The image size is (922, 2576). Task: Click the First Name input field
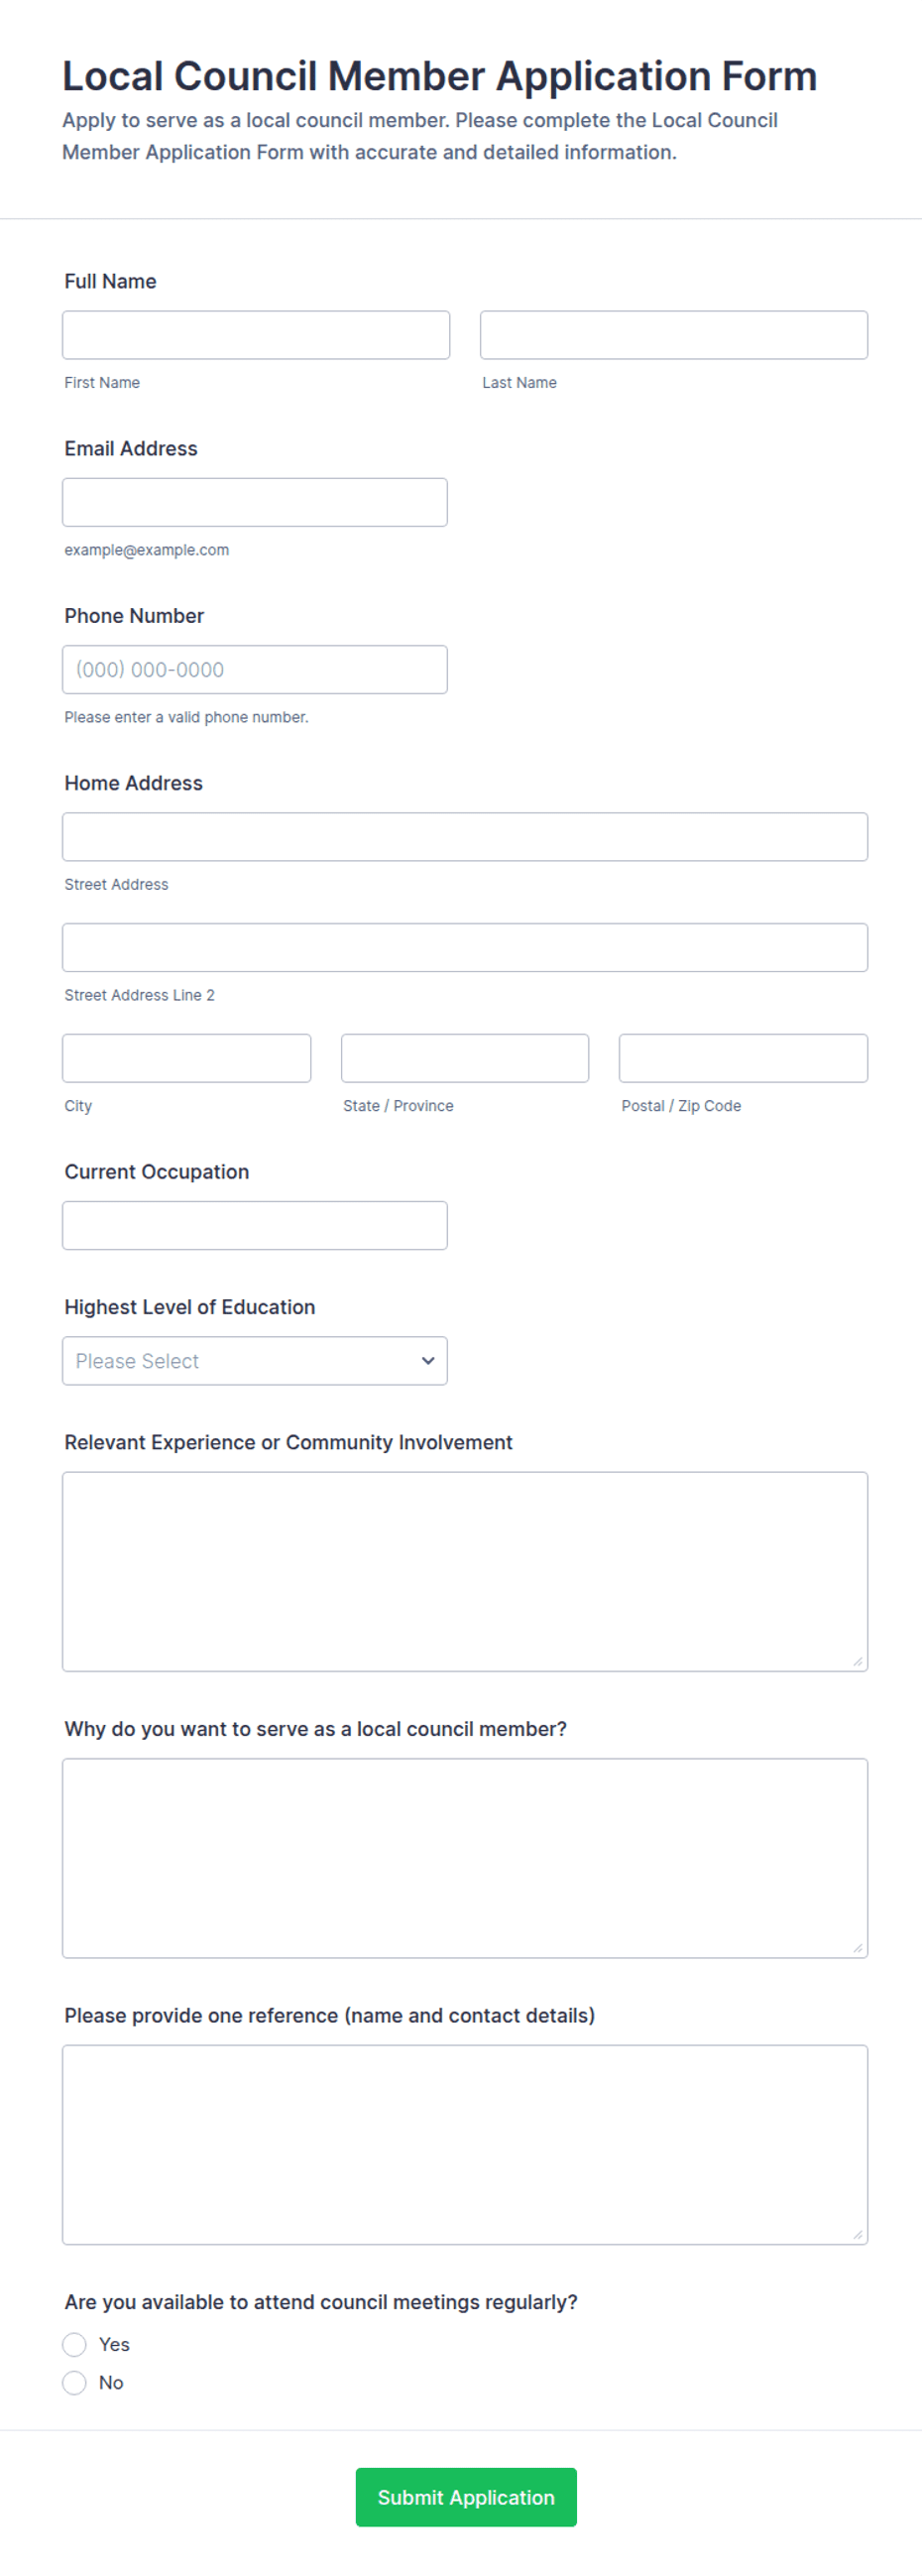point(256,335)
